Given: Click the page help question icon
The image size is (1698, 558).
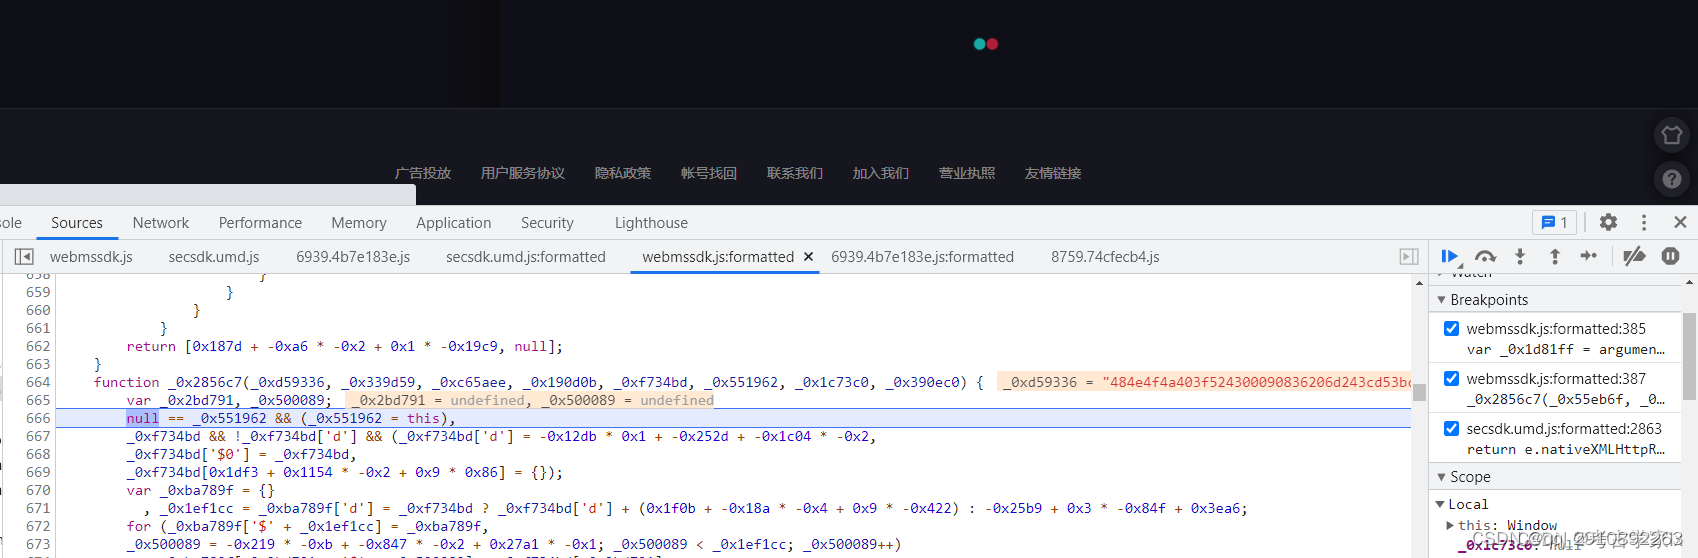Looking at the screenshot, I should point(1672,179).
